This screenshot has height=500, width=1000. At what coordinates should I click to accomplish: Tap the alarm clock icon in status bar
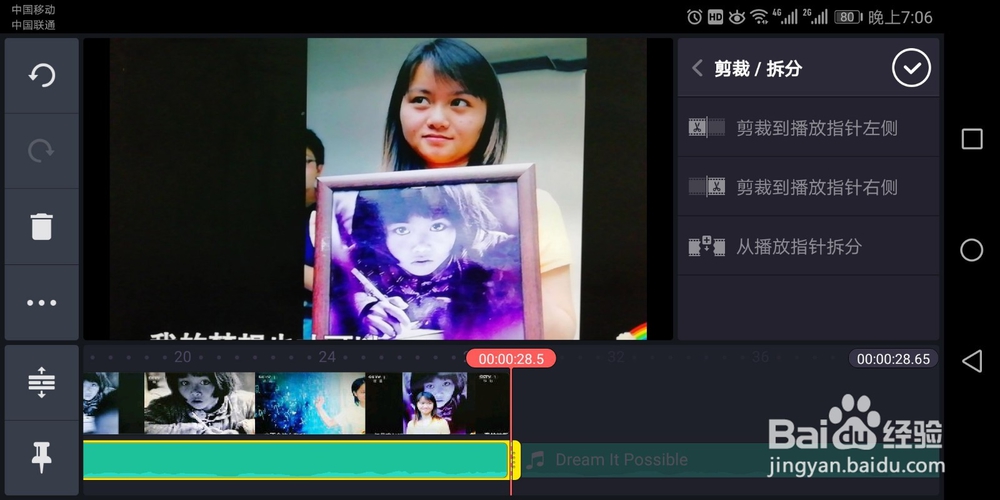tap(695, 17)
